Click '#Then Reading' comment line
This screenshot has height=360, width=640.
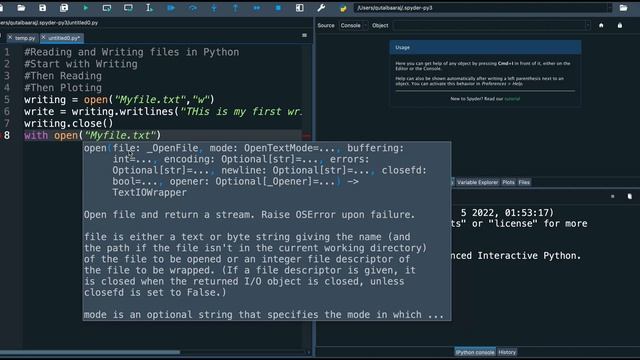(63, 76)
